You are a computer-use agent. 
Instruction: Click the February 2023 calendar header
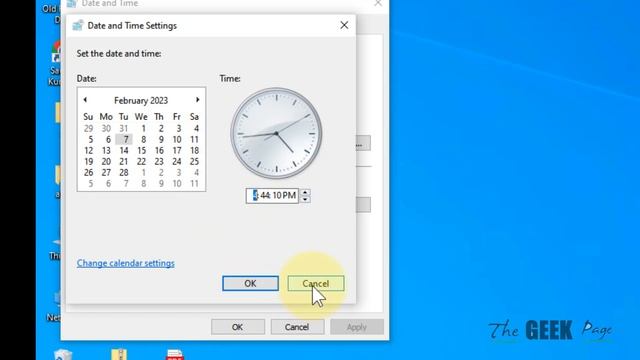(141, 100)
